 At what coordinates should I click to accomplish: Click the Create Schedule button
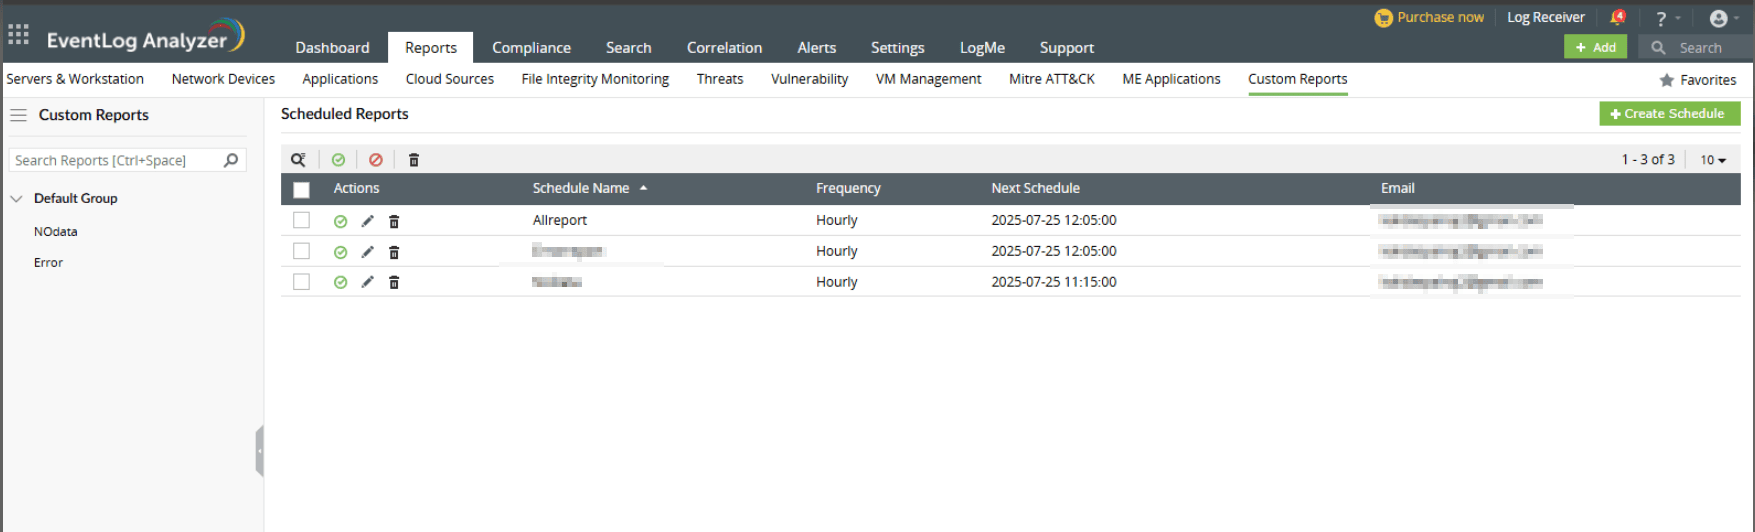(1669, 114)
